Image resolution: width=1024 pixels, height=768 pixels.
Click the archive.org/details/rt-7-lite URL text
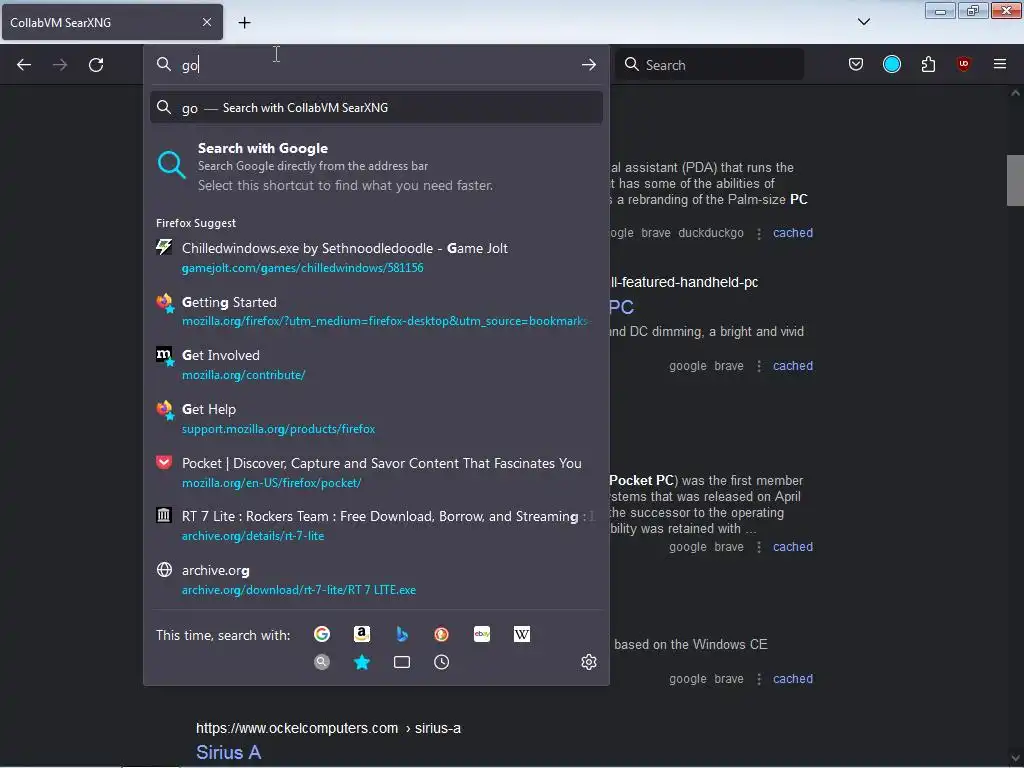click(x=253, y=536)
